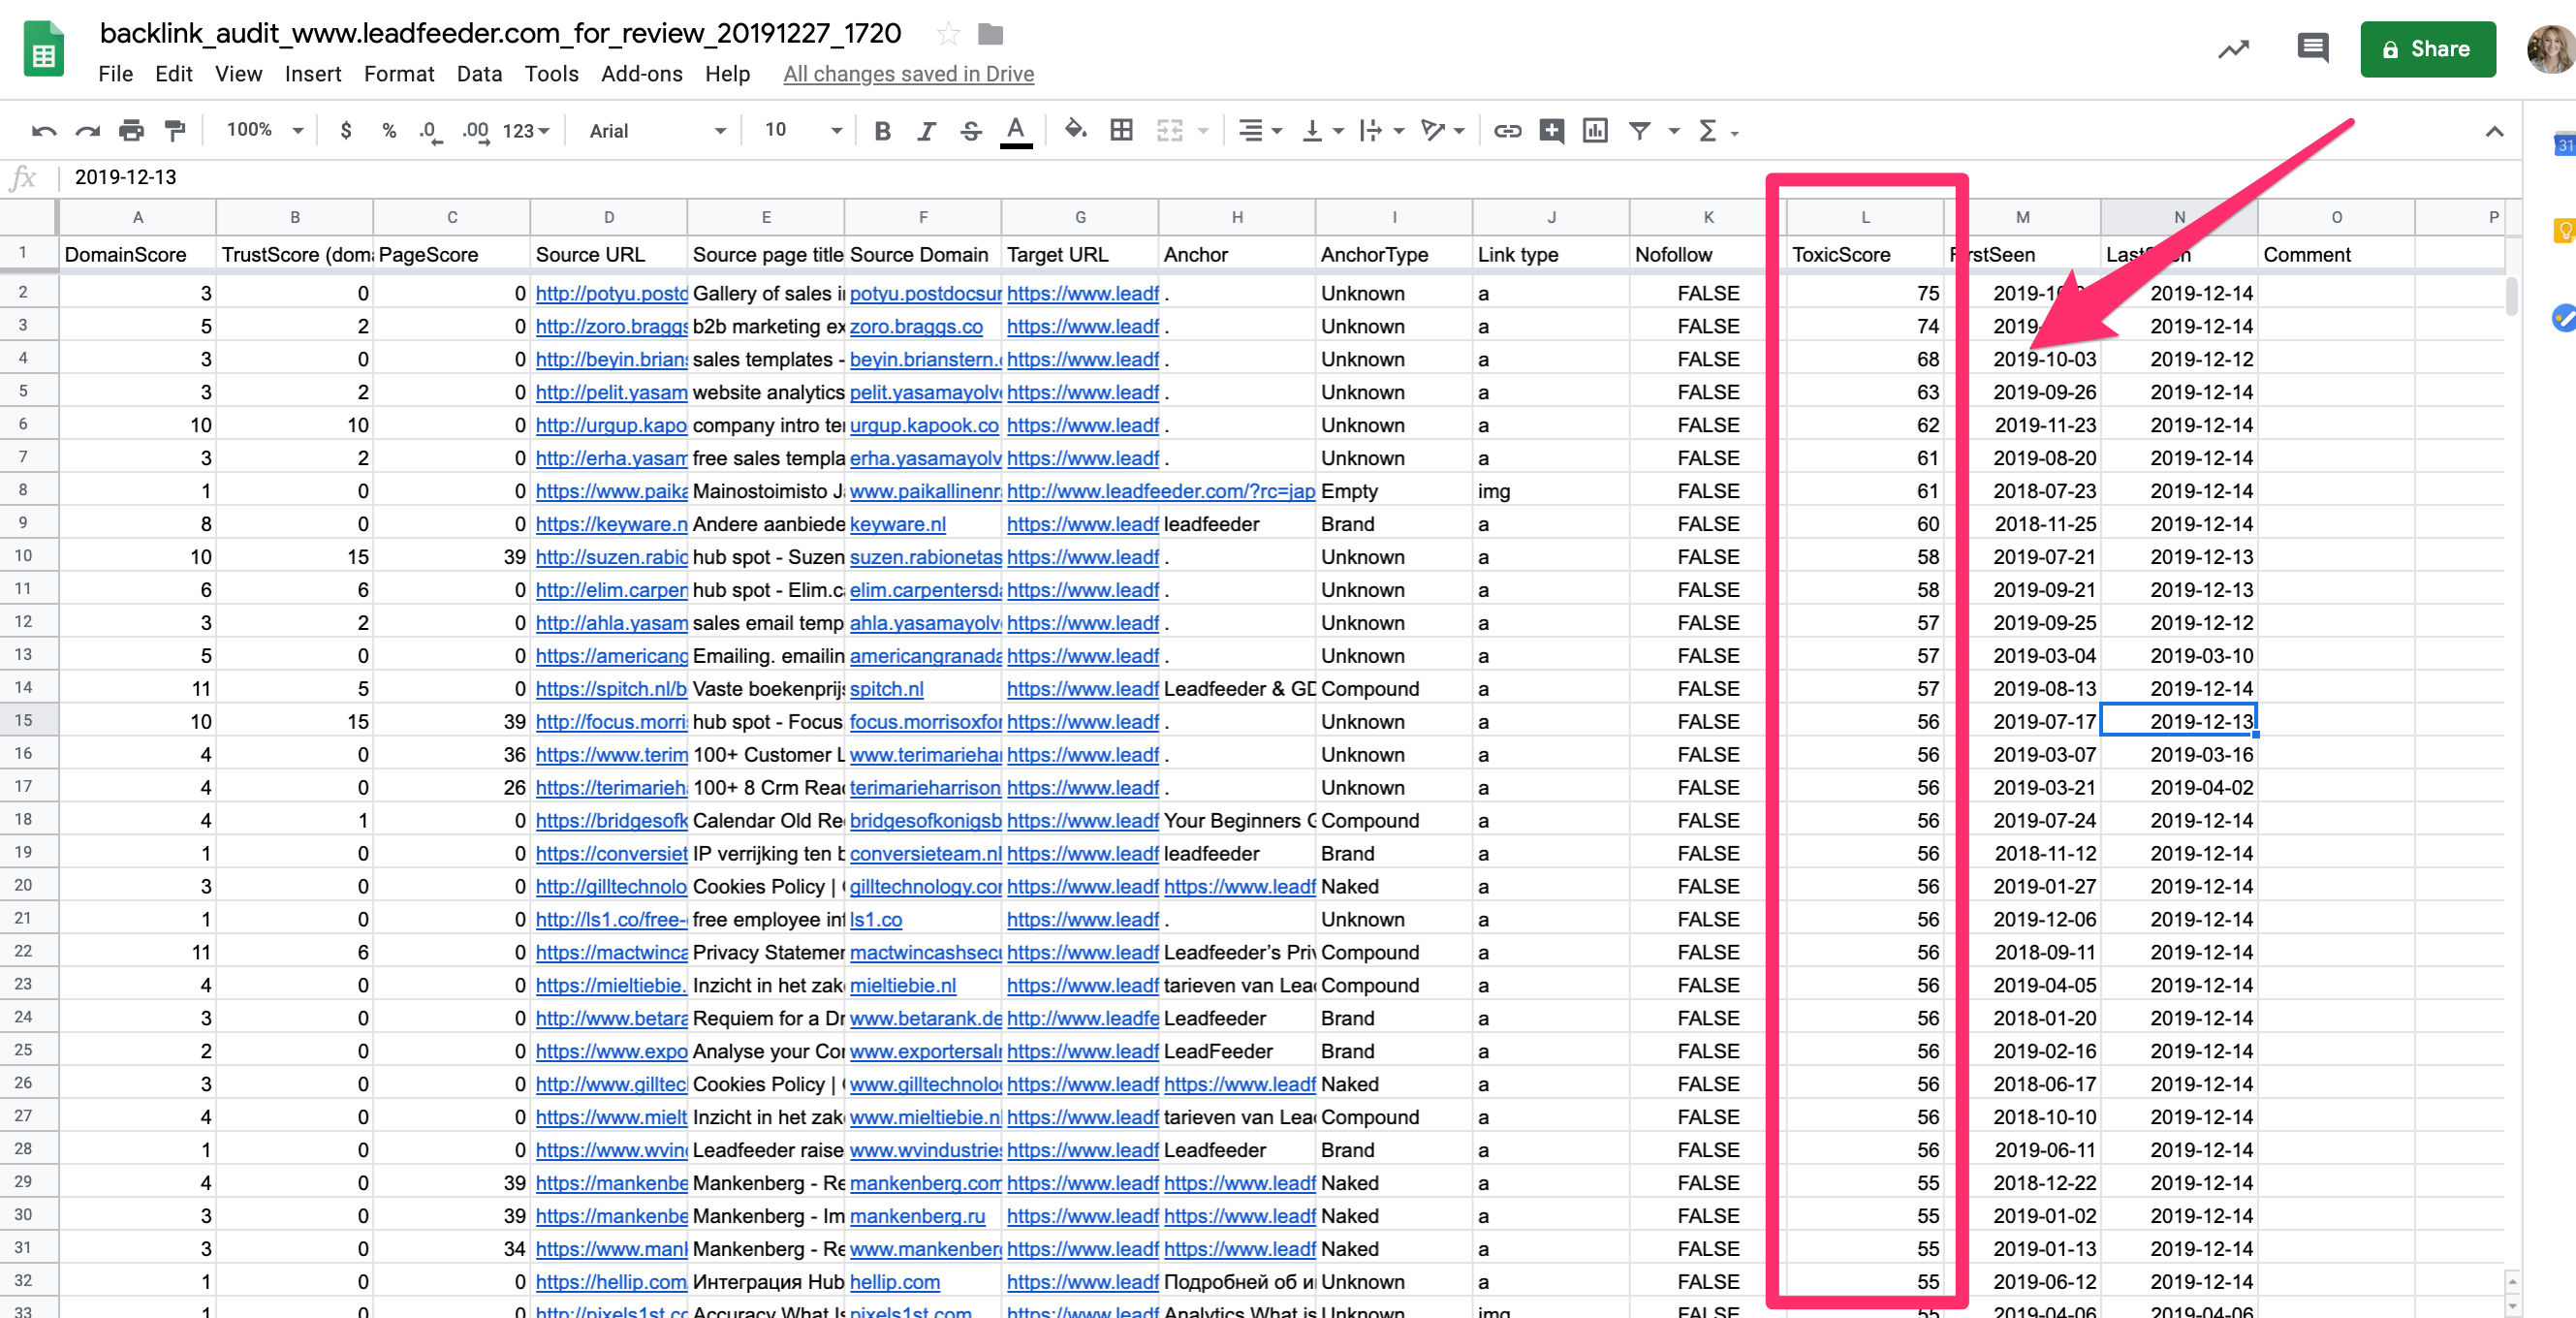
Task: Click the Insert comment icon
Action: click(1551, 131)
